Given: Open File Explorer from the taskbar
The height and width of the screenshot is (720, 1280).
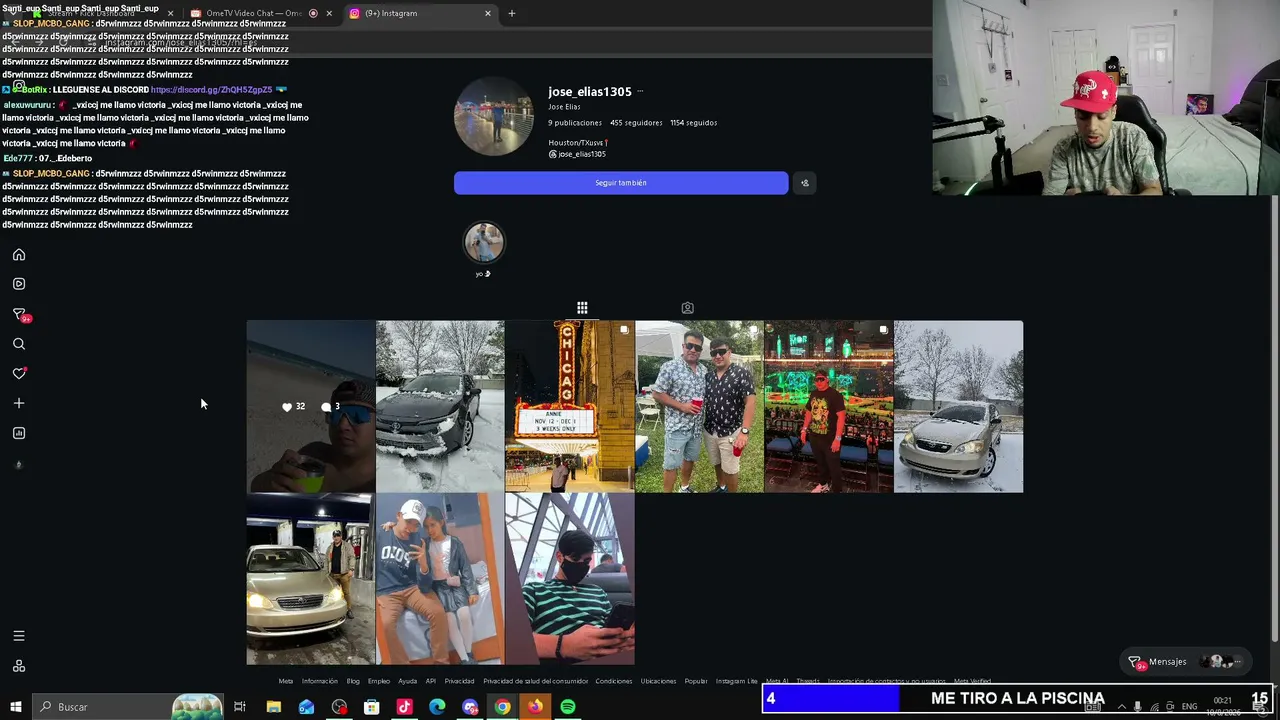Looking at the screenshot, I should 274,707.
